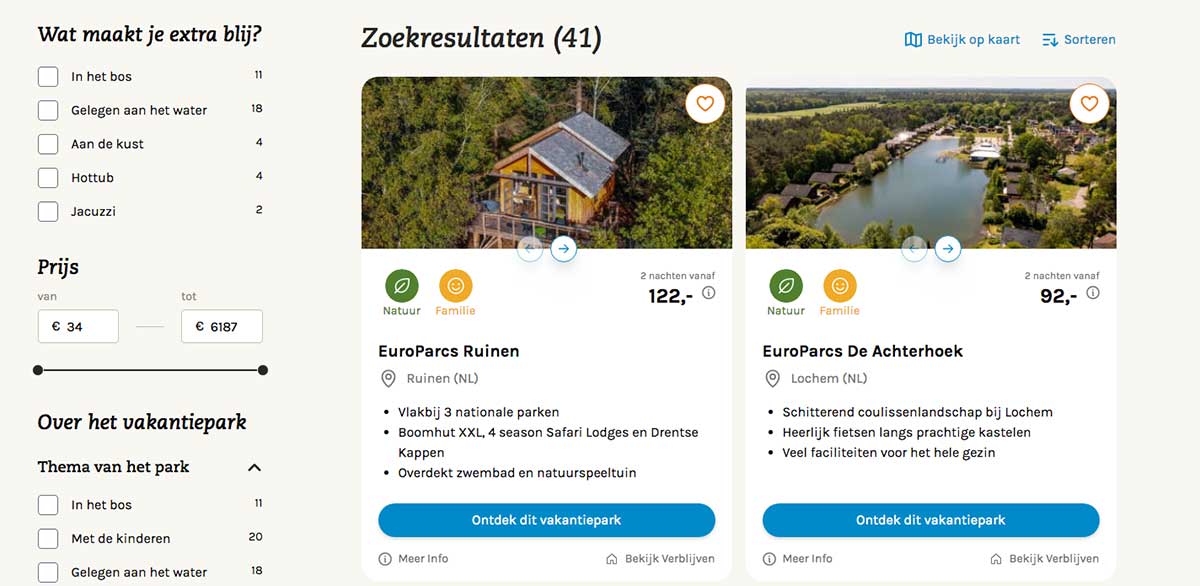Click Ontdek dit vakantiepark for De Achterhoek
The image size is (1200, 586).
click(x=930, y=520)
